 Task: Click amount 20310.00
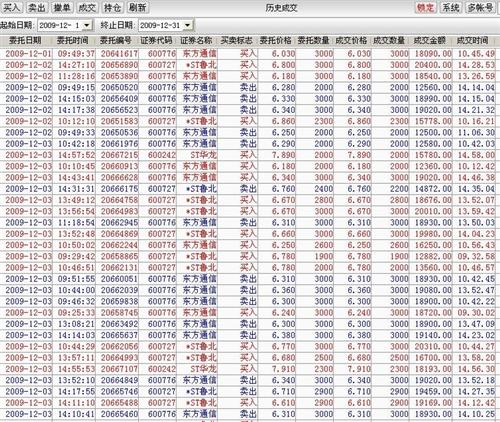(x=433, y=347)
